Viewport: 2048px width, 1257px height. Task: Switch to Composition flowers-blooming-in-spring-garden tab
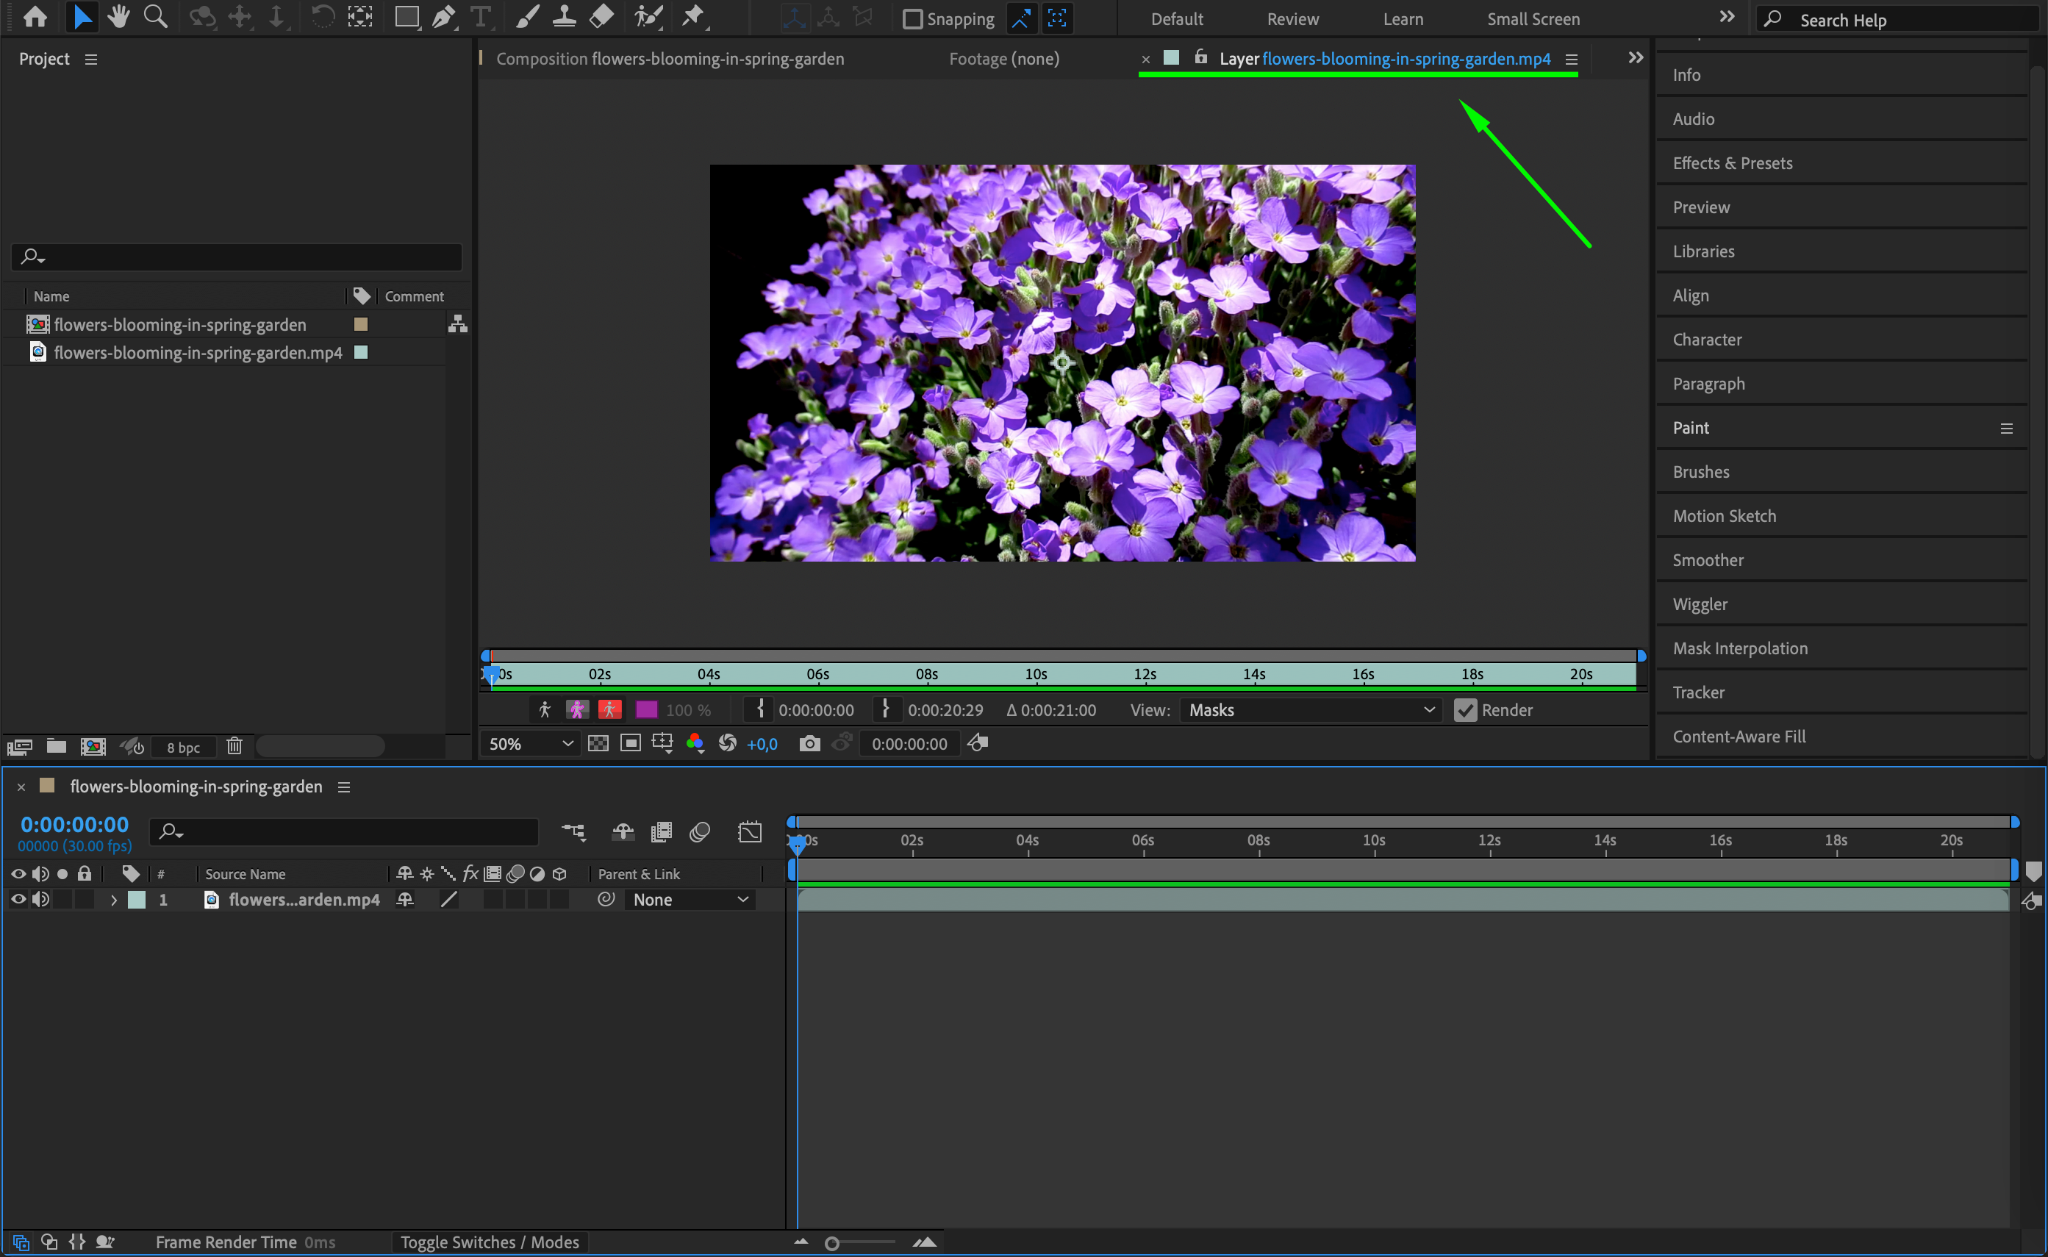[669, 59]
